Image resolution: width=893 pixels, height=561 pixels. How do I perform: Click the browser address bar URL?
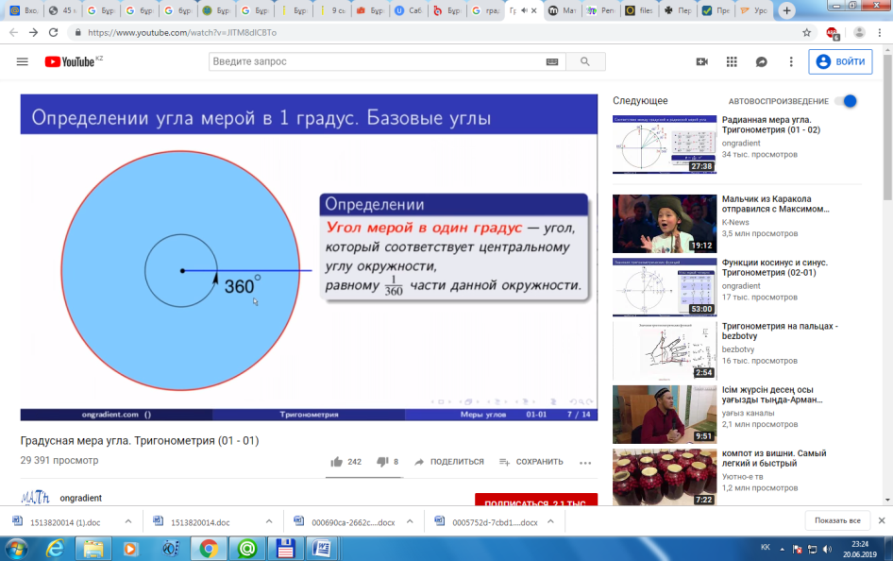tap(182, 32)
